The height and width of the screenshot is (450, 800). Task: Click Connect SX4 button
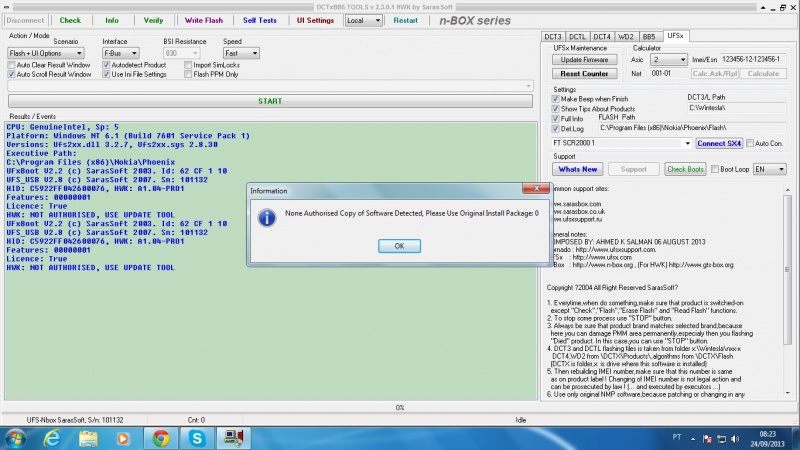coord(719,143)
